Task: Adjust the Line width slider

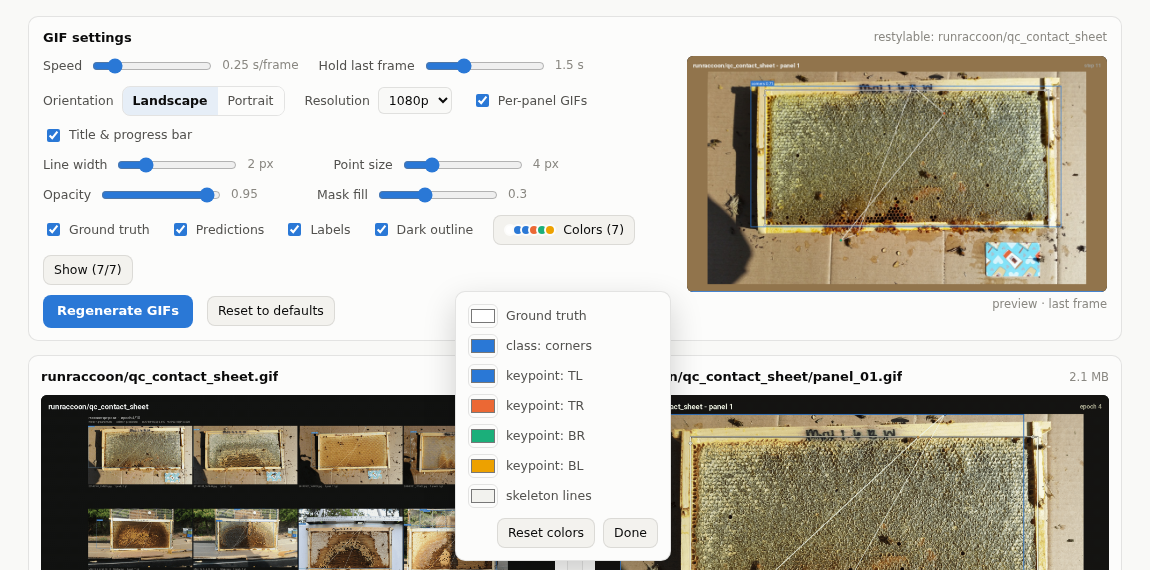Action: 177,165
